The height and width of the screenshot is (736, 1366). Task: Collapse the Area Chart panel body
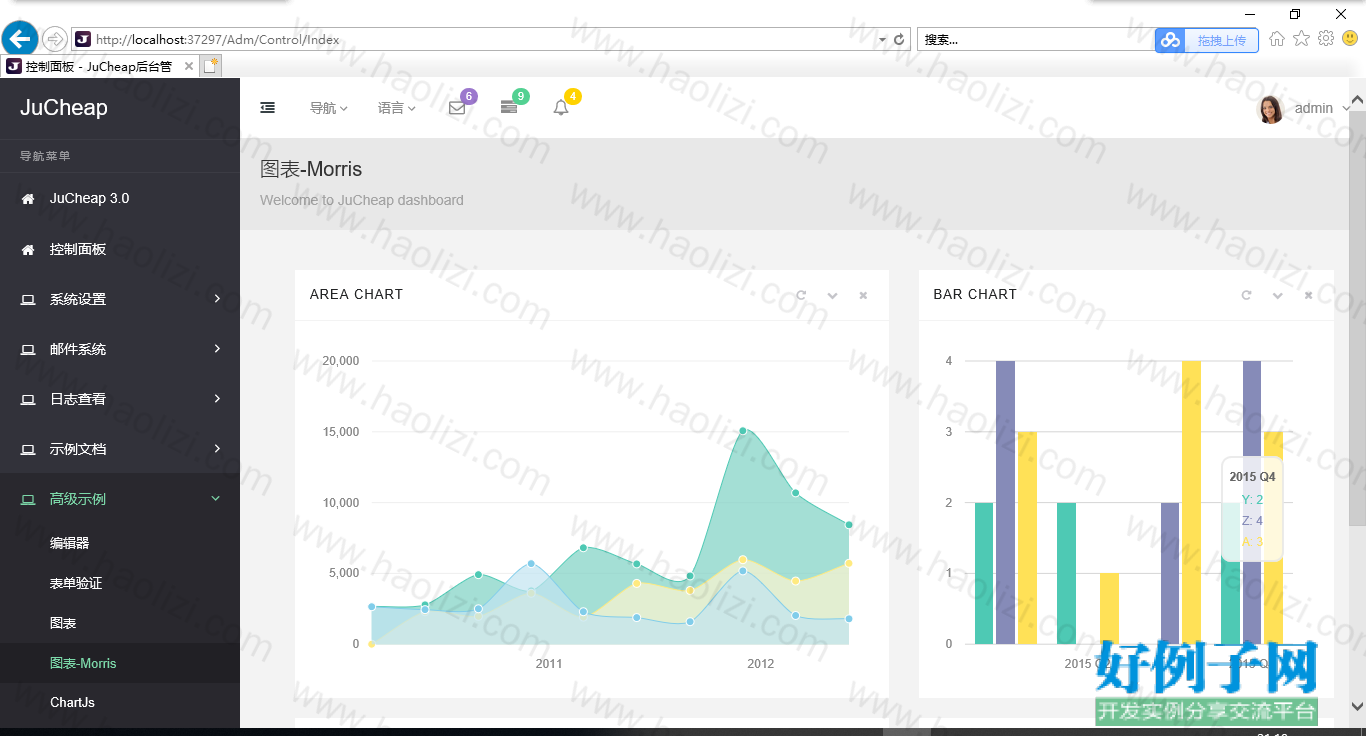(x=832, y=295)
